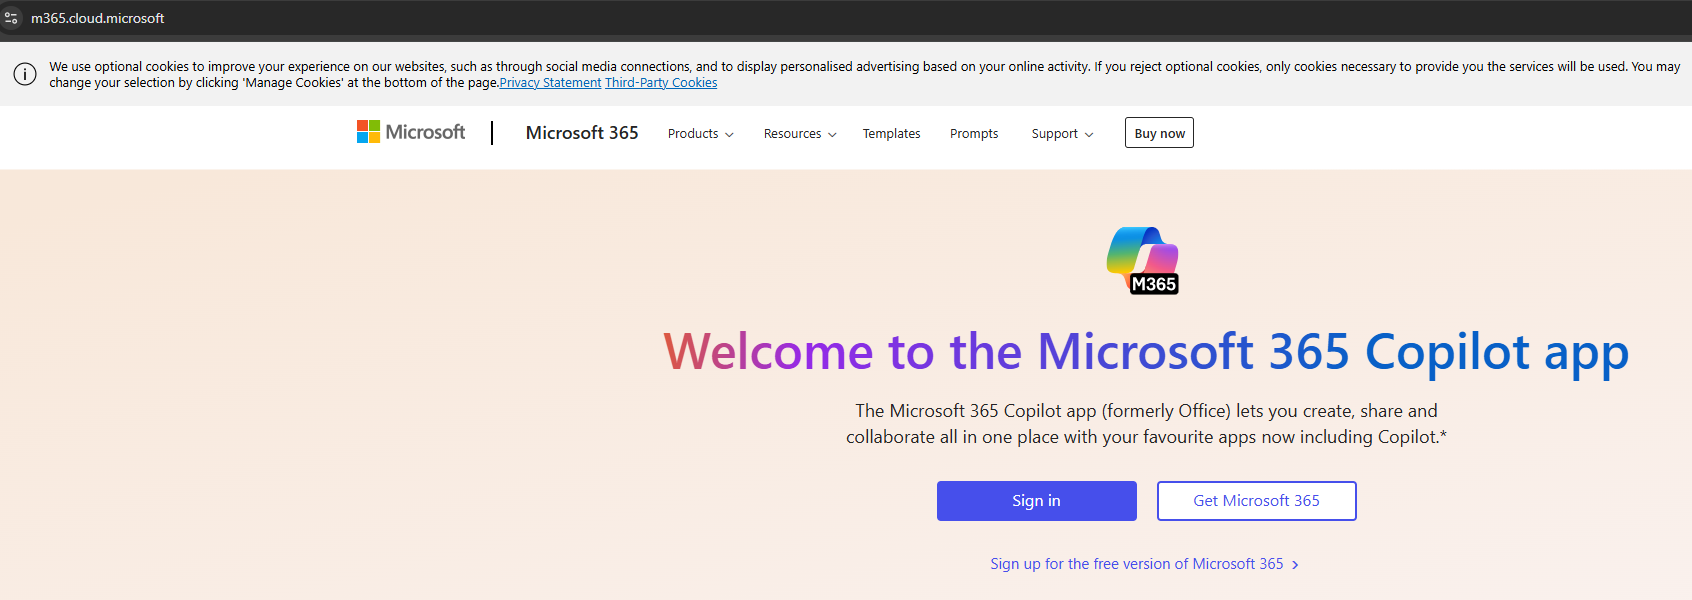The height and width of the screenshot is (600, 1692).
Task: Expand the Resources dropdown menu
Action: 800,133
